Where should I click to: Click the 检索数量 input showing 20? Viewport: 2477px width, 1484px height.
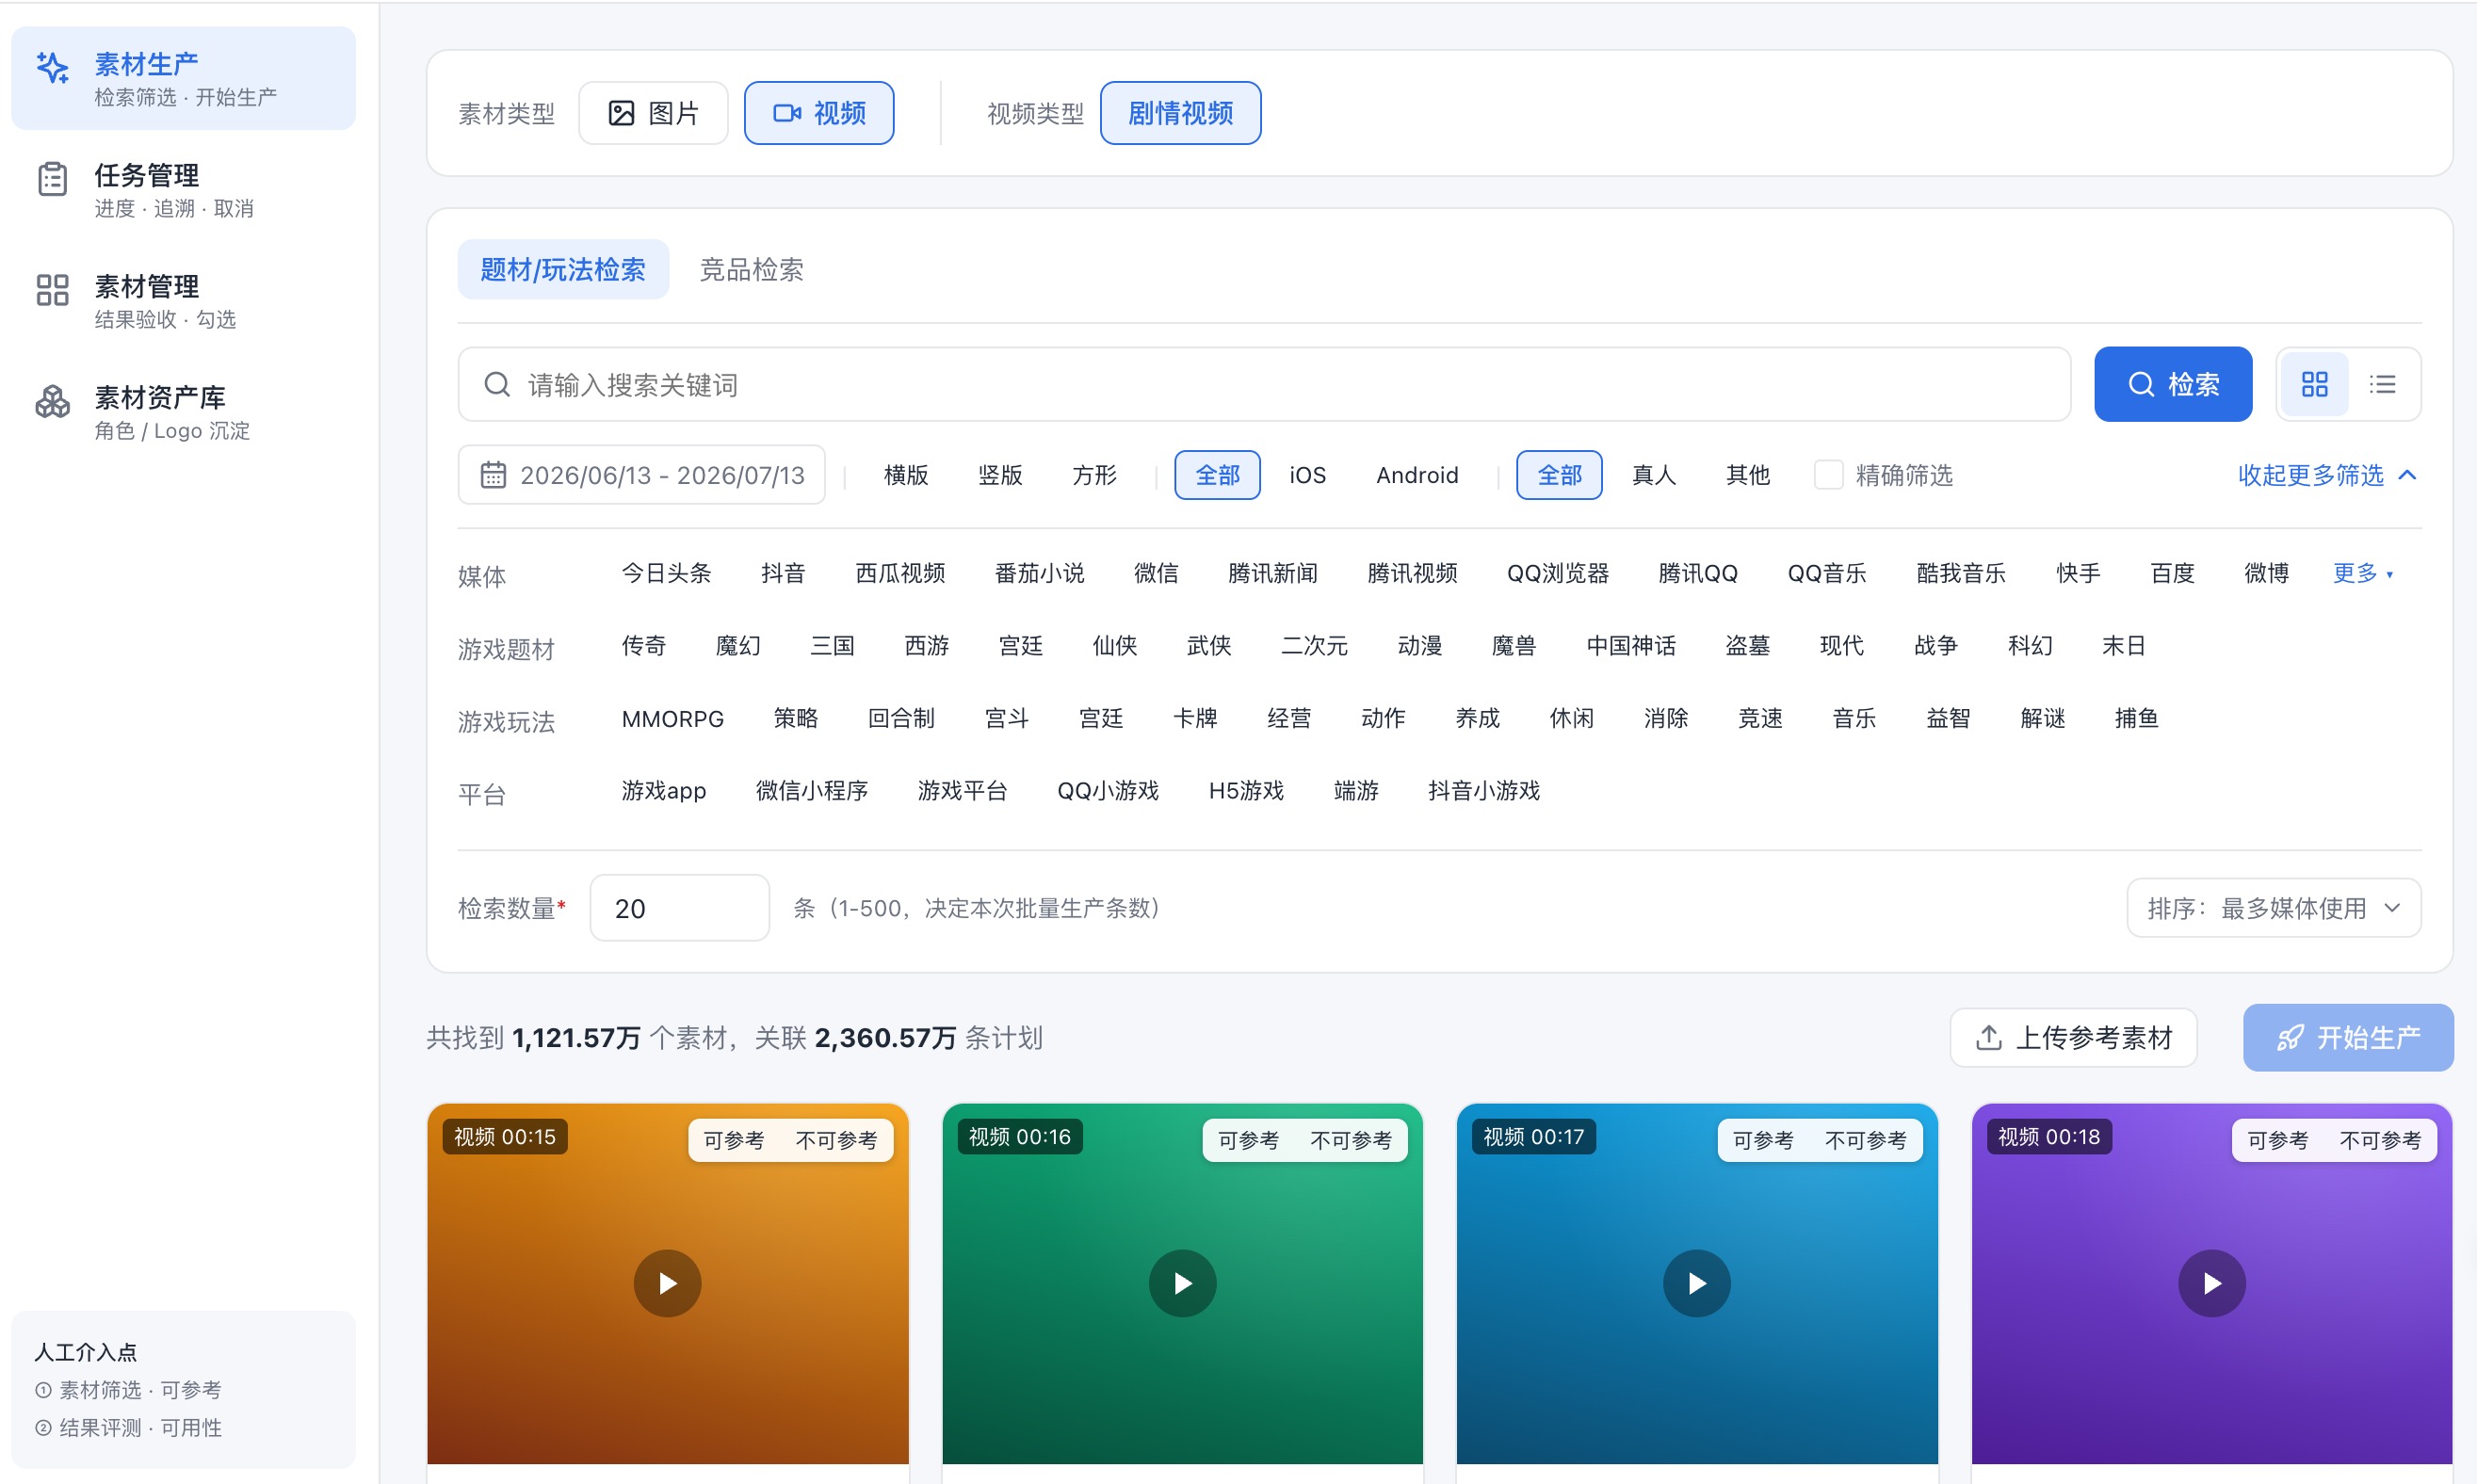(x=679, y=908)
